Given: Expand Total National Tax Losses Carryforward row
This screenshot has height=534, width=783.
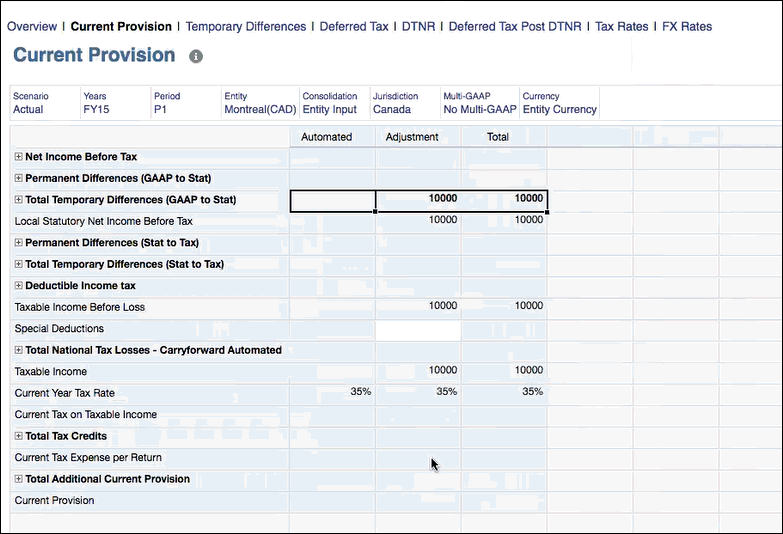Looking at the screenshot, I should click(x=18, y=350).
